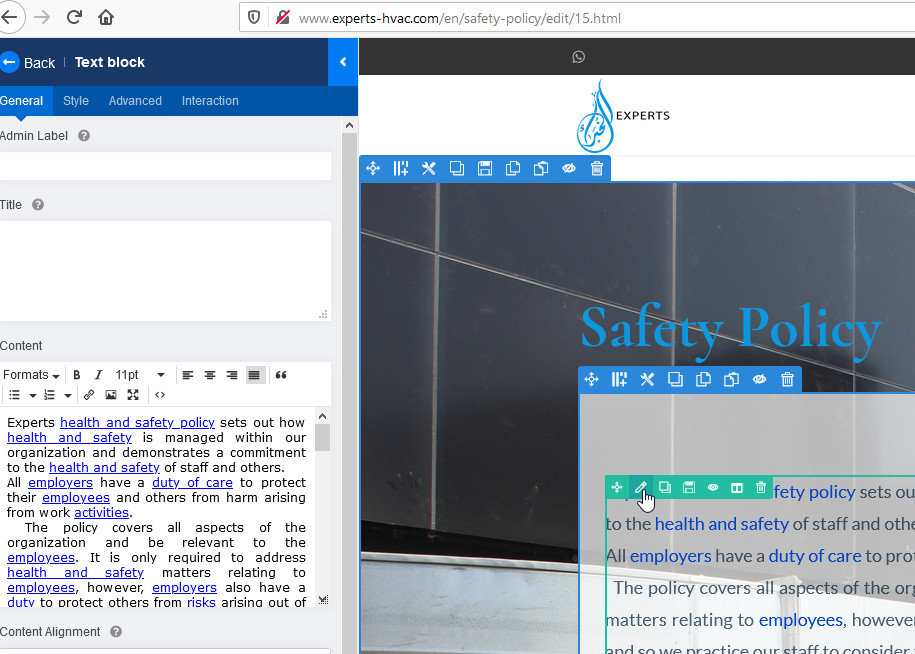Click the insert link icon
Screen dimensions: 915x654
(89, 395)
